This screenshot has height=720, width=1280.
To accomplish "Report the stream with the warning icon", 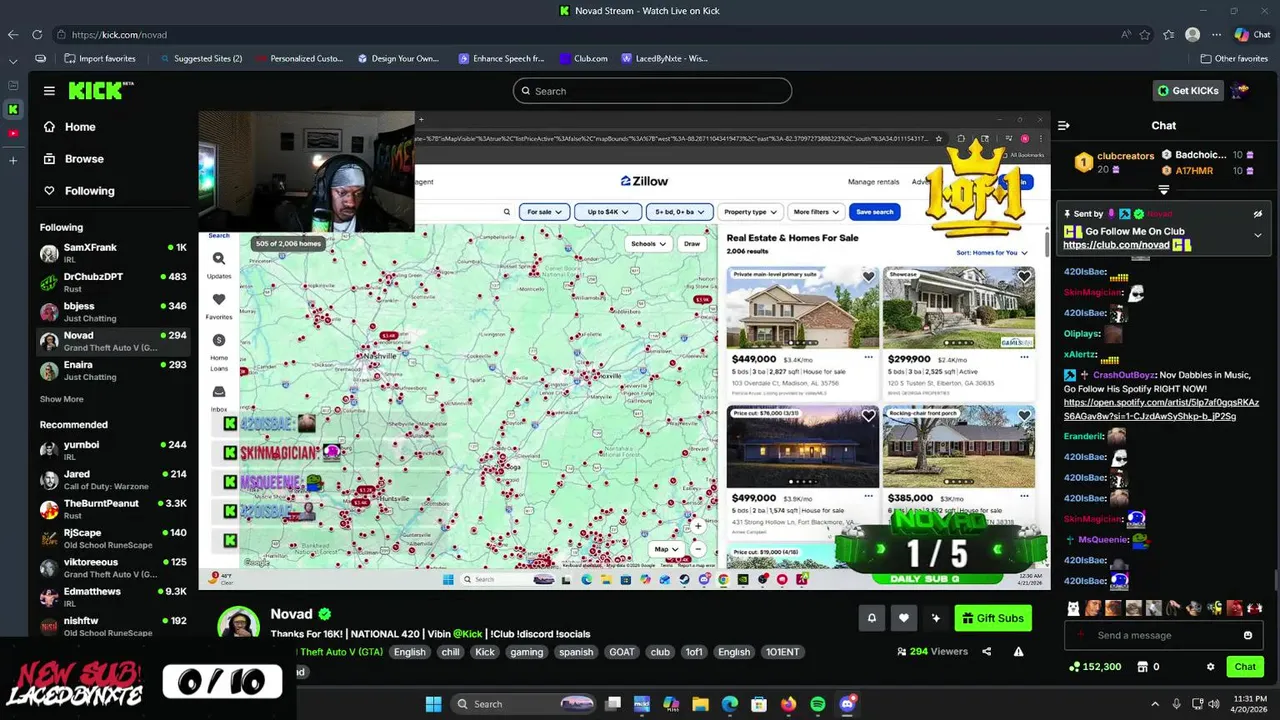I will tap(1018, 651).
